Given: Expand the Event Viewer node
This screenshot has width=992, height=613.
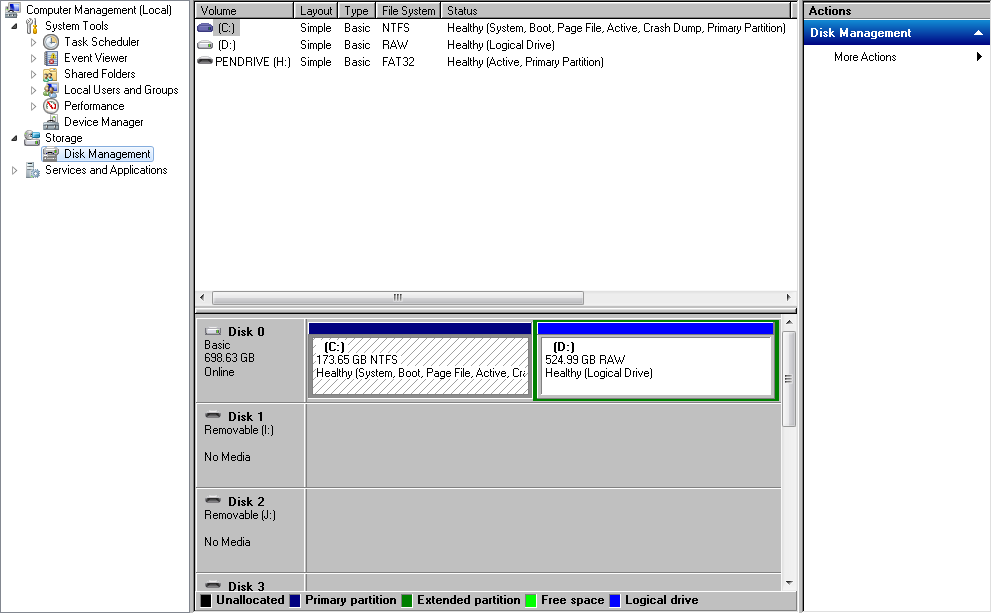Looking at the screenshot, I should click(34, 58).
